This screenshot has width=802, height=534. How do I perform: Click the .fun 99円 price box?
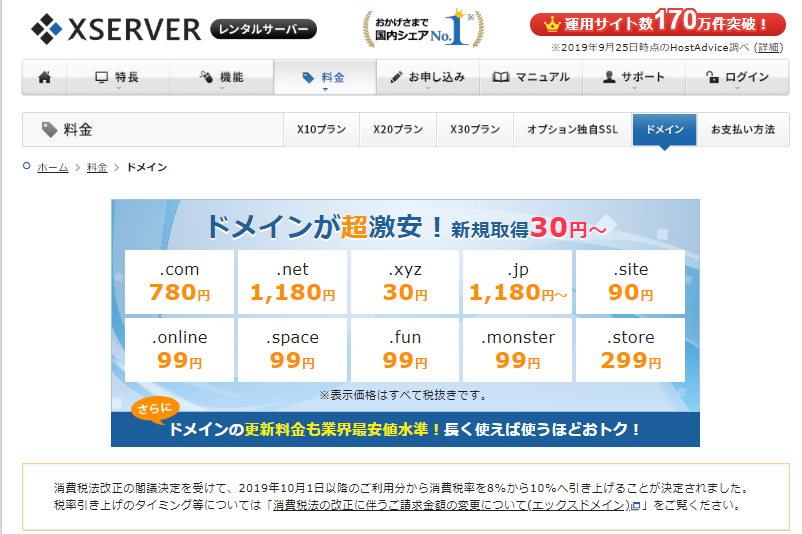(x=405, y=350)
